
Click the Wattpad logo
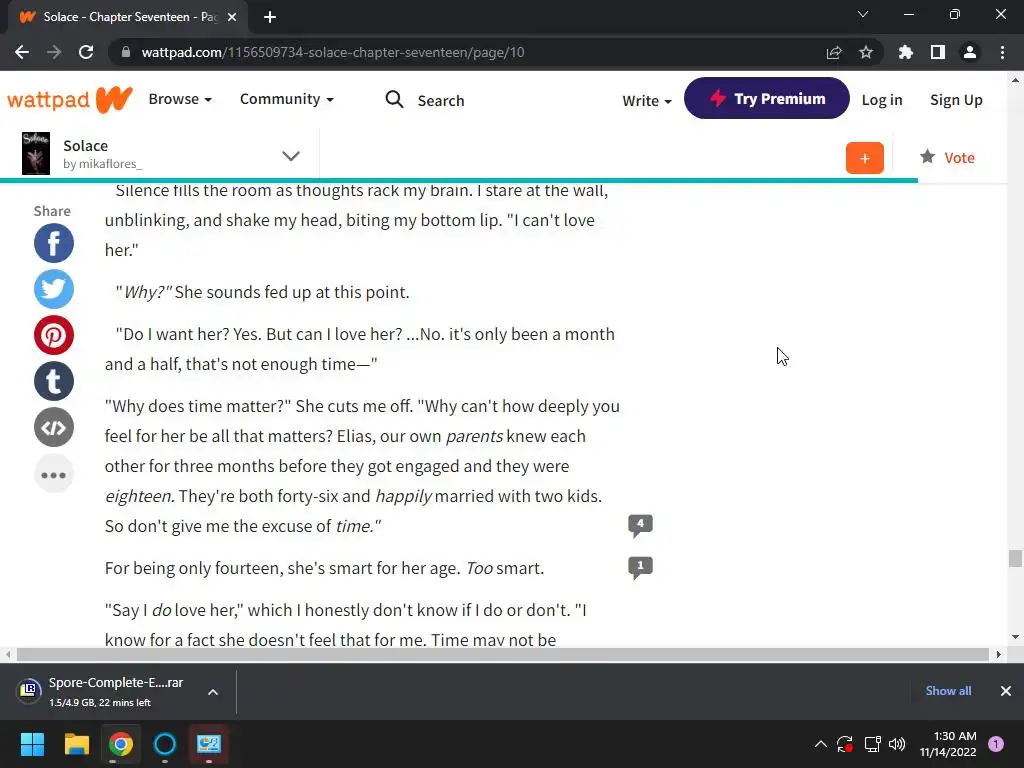tap(70, 99)
